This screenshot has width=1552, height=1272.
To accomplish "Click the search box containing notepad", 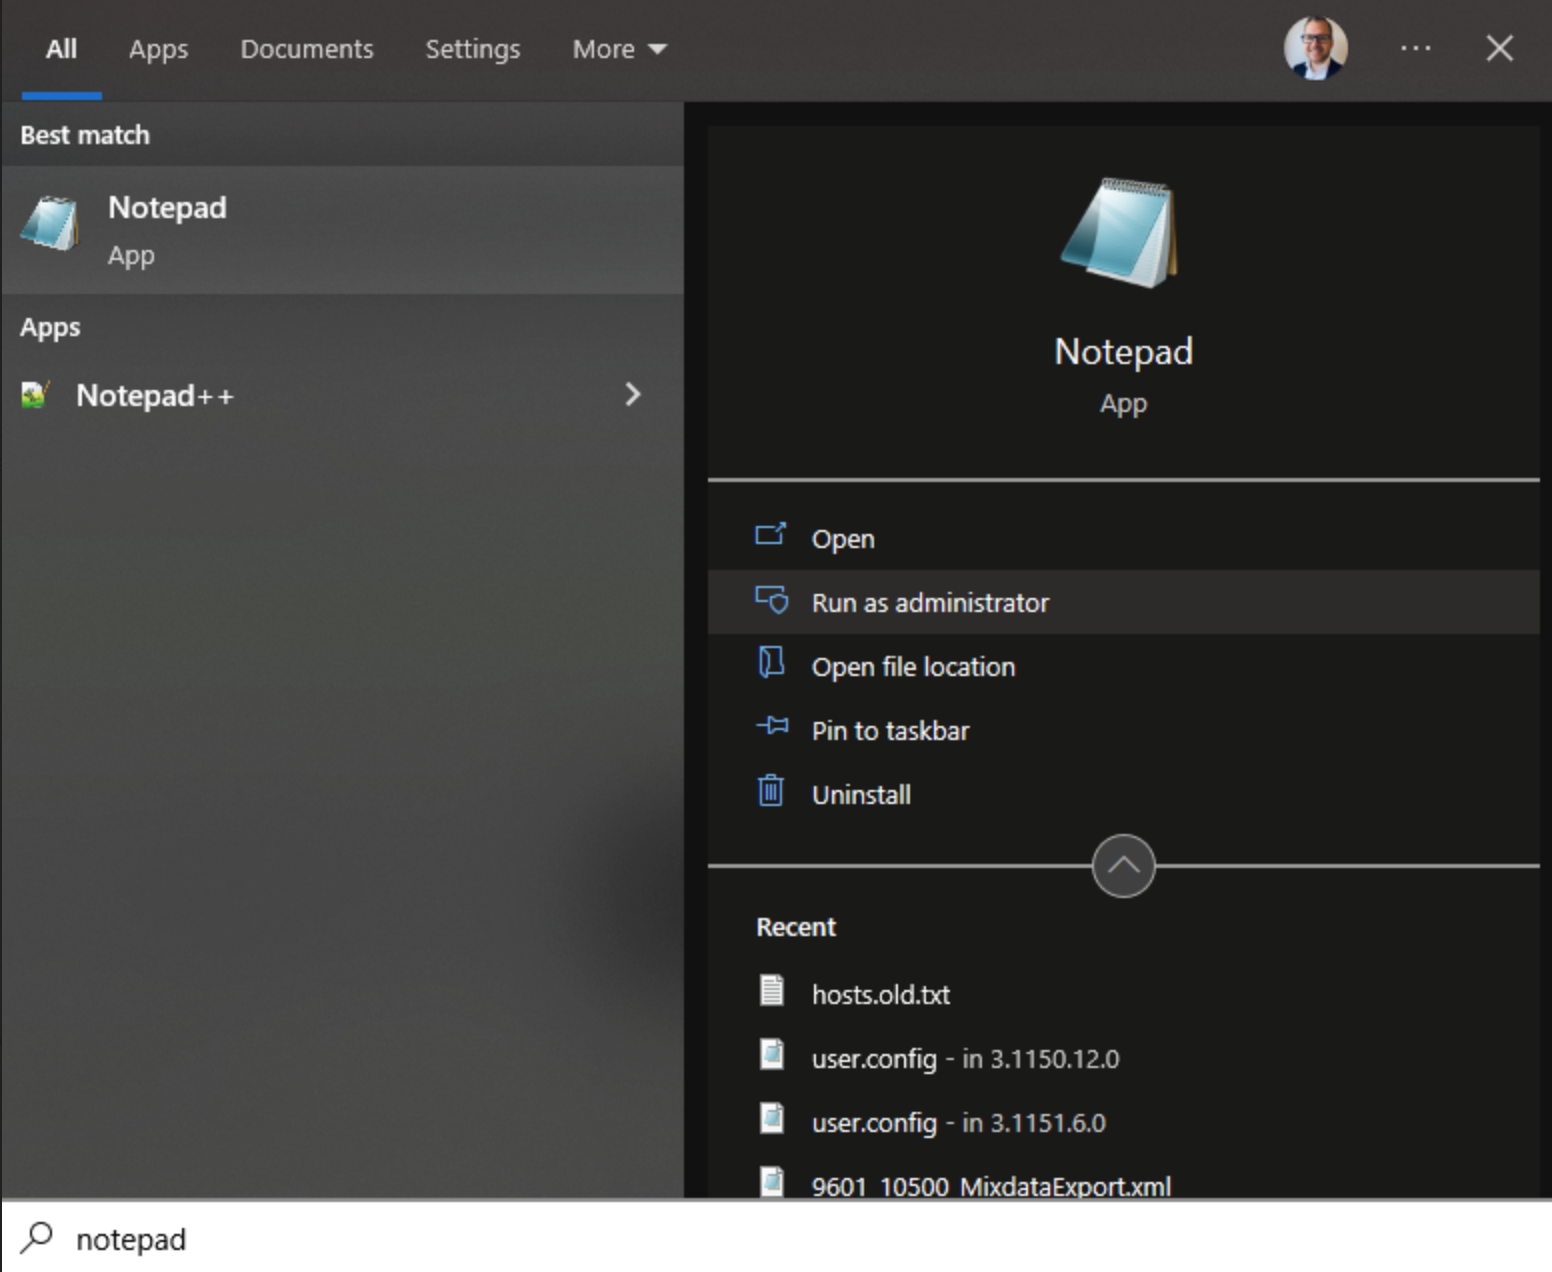I will tap(776, 1238).
